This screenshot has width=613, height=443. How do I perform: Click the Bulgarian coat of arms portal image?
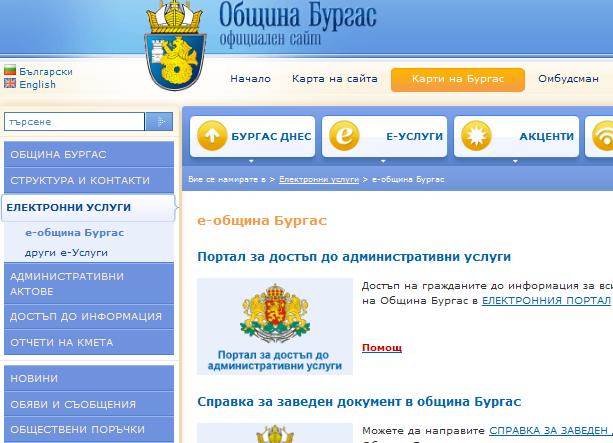275,326
